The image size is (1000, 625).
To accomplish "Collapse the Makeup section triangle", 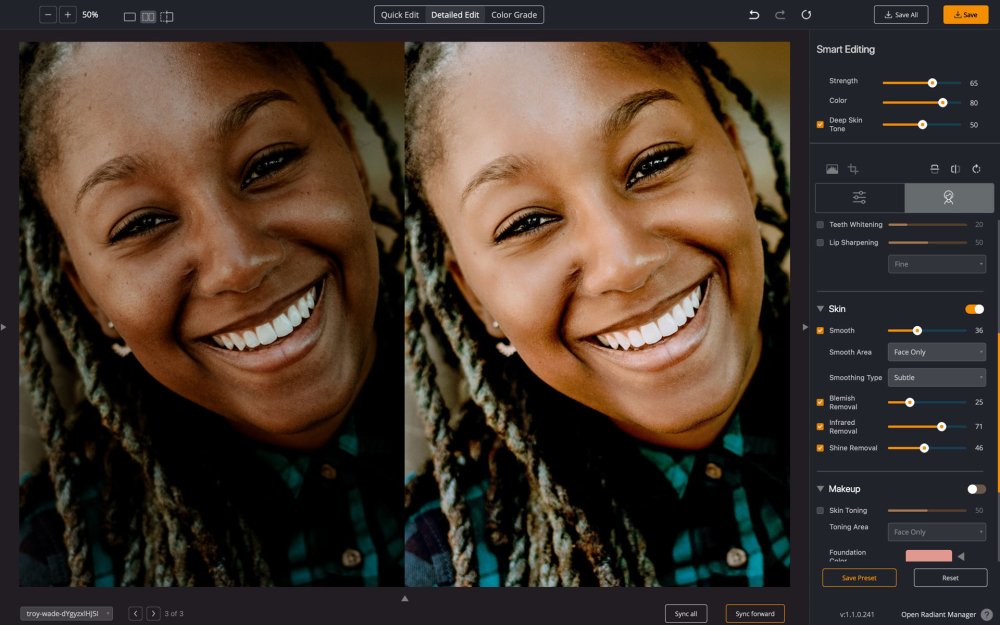I will coord(821,489).
